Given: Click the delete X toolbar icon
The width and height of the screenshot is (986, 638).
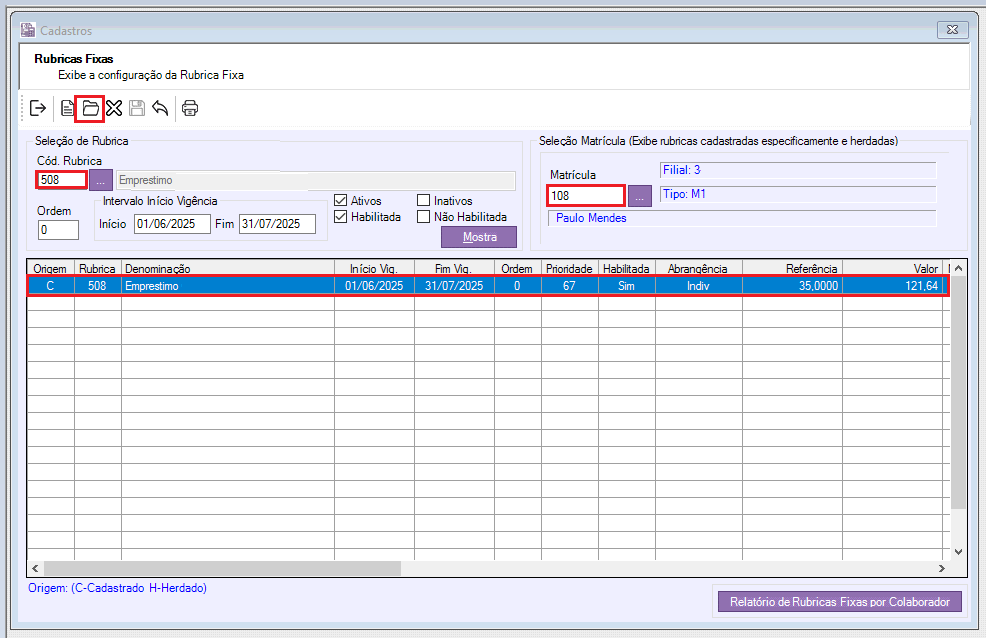Looking at the screenshot, I should (114, 108).
